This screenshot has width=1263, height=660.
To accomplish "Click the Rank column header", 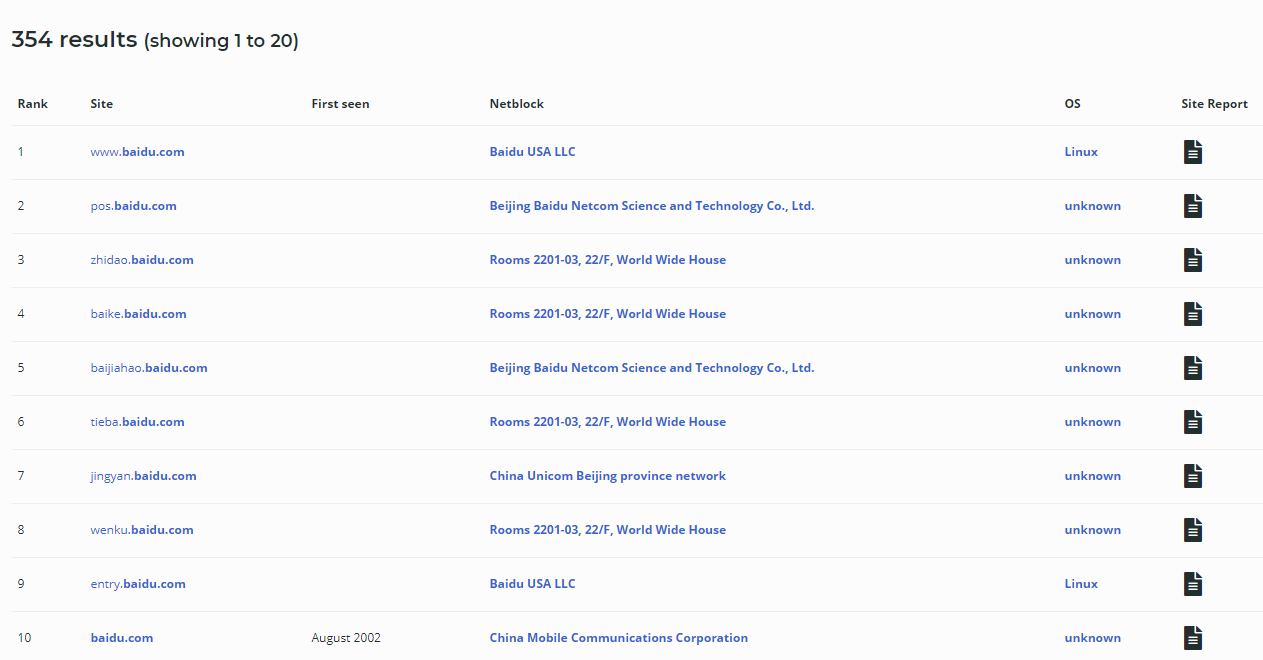I will 32,104.
